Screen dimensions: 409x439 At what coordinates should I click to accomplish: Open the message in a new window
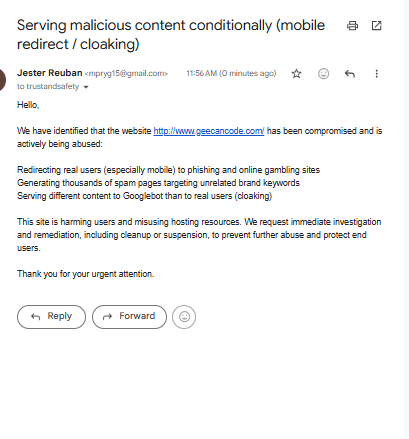[x=376, y=26]
